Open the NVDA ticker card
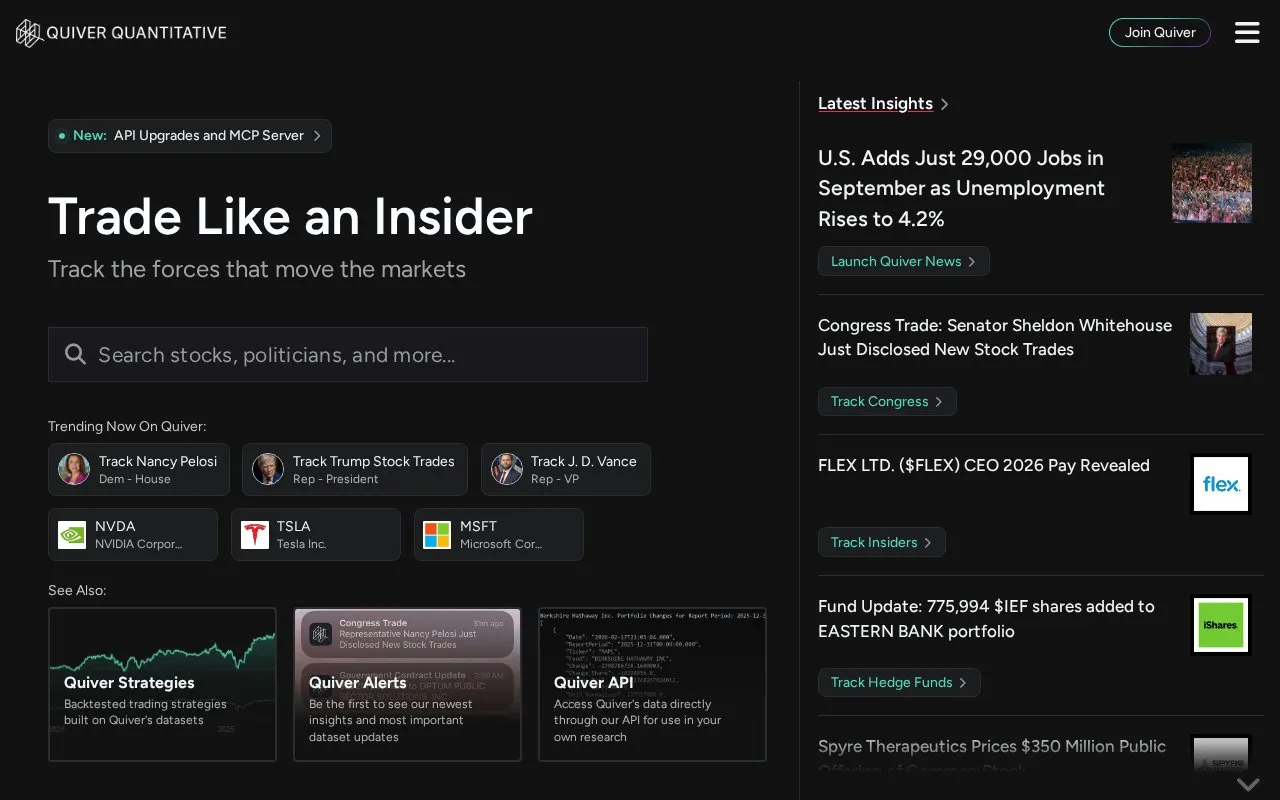Screen dimensions: 1280x800 [133, 535]
